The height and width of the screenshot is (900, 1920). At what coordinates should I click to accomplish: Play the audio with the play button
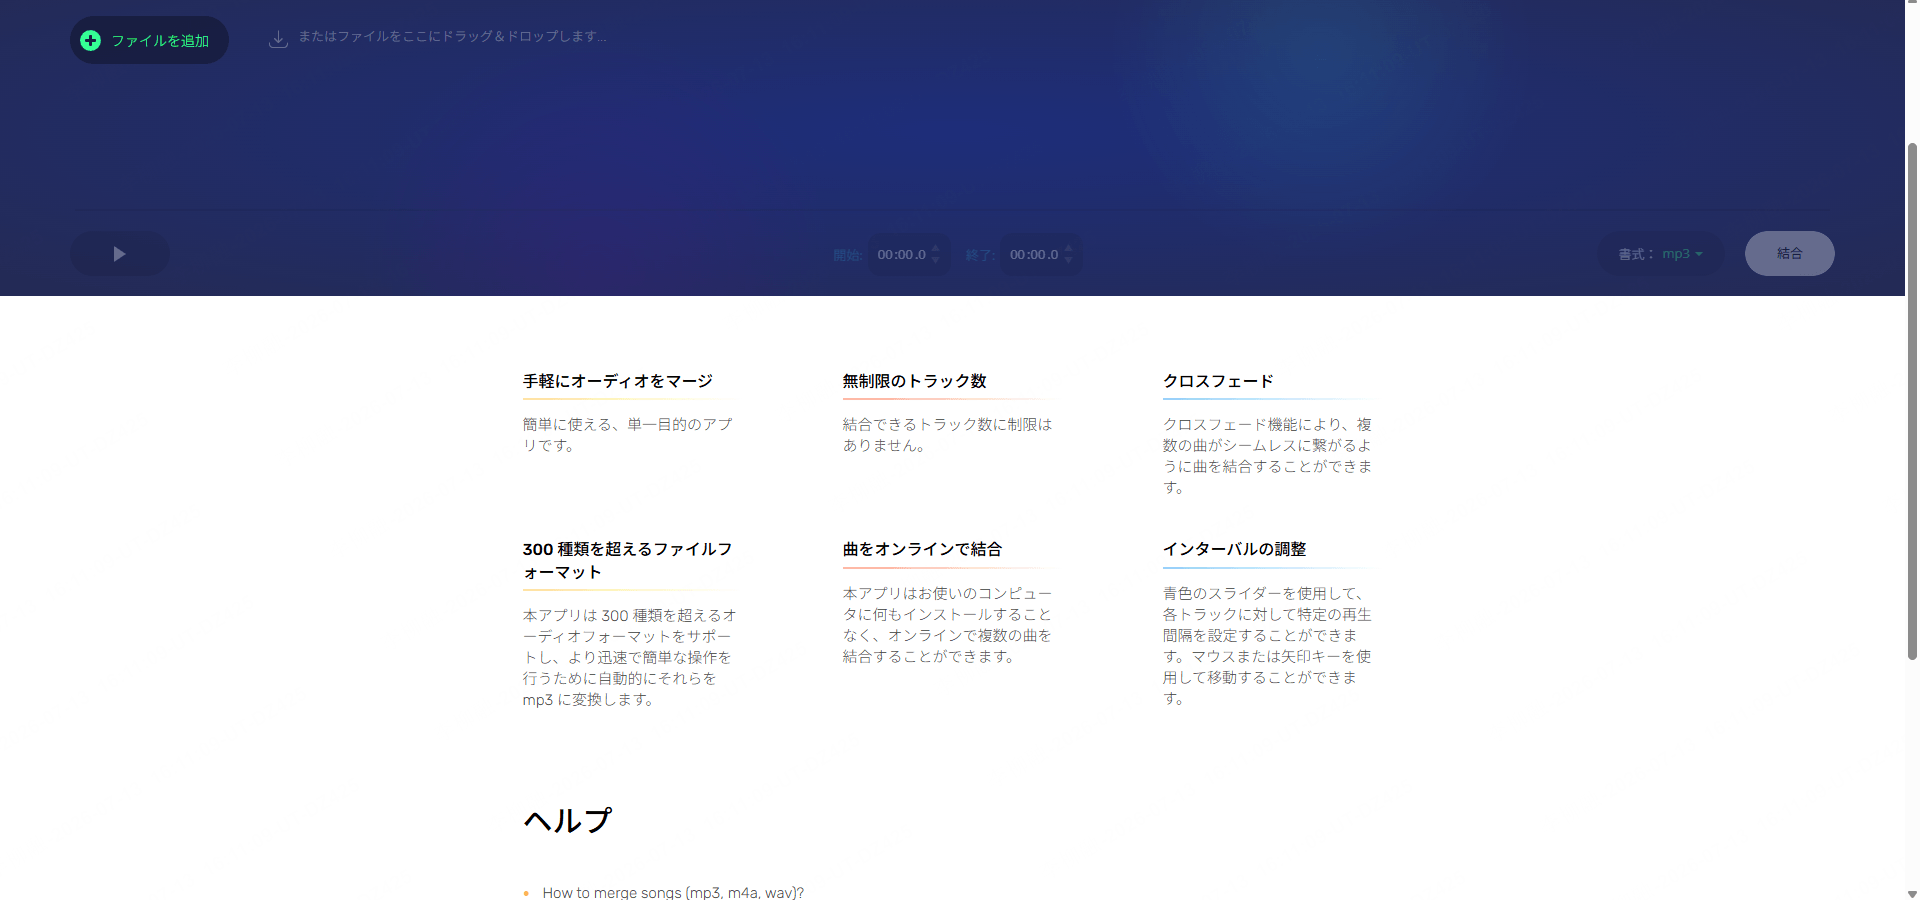(x=119, y=254)
